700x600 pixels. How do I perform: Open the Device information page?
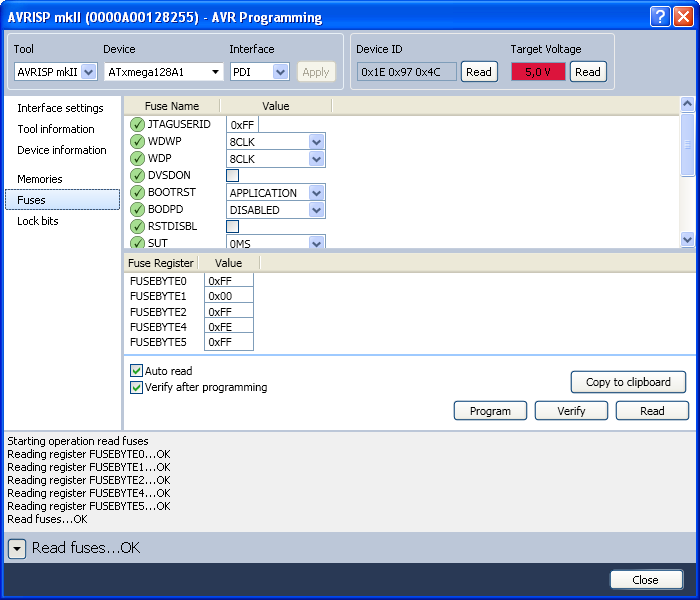click(62, 150)
